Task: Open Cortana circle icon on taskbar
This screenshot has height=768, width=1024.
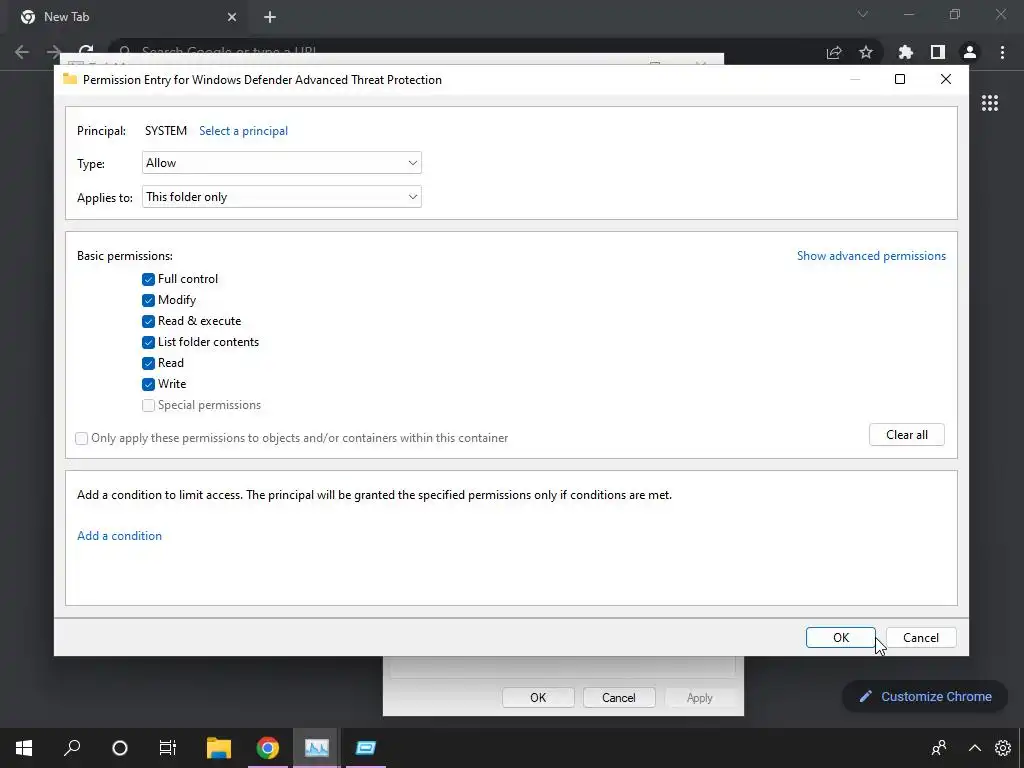Action: (x=120, y=748)
